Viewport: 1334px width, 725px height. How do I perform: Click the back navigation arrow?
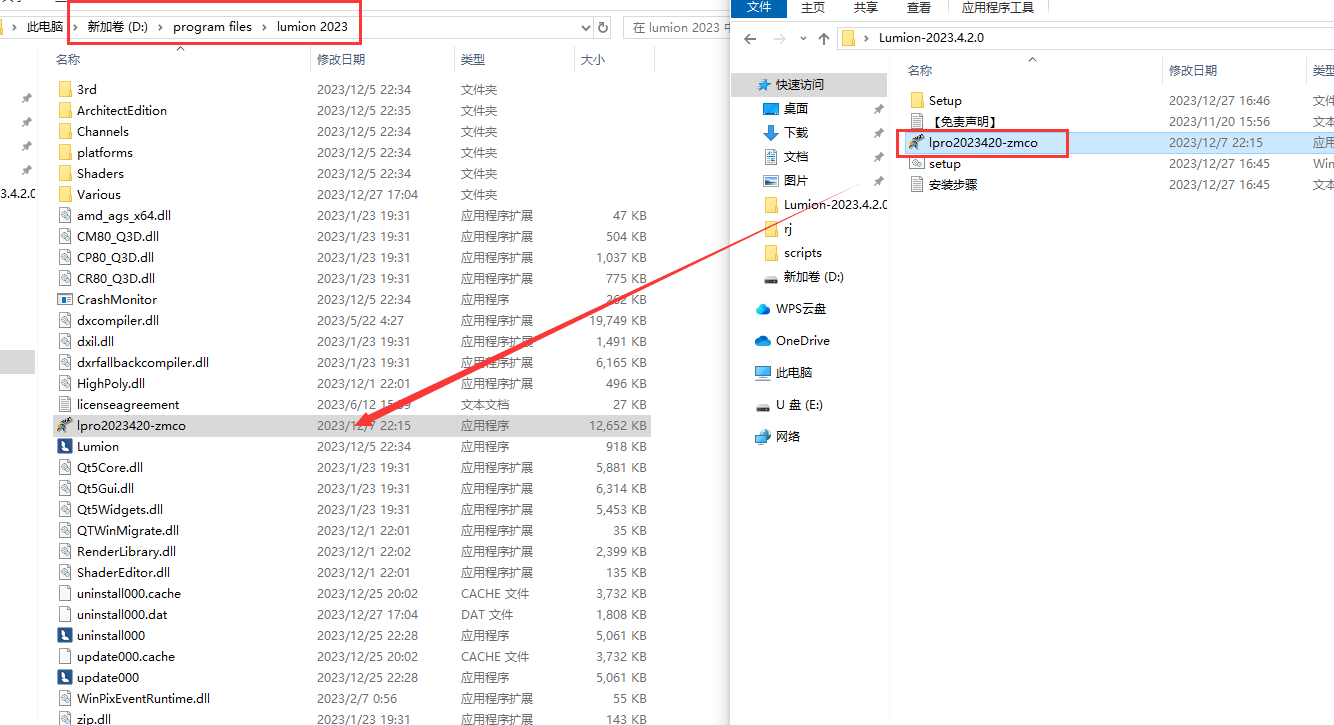click(x=749, y=38)
